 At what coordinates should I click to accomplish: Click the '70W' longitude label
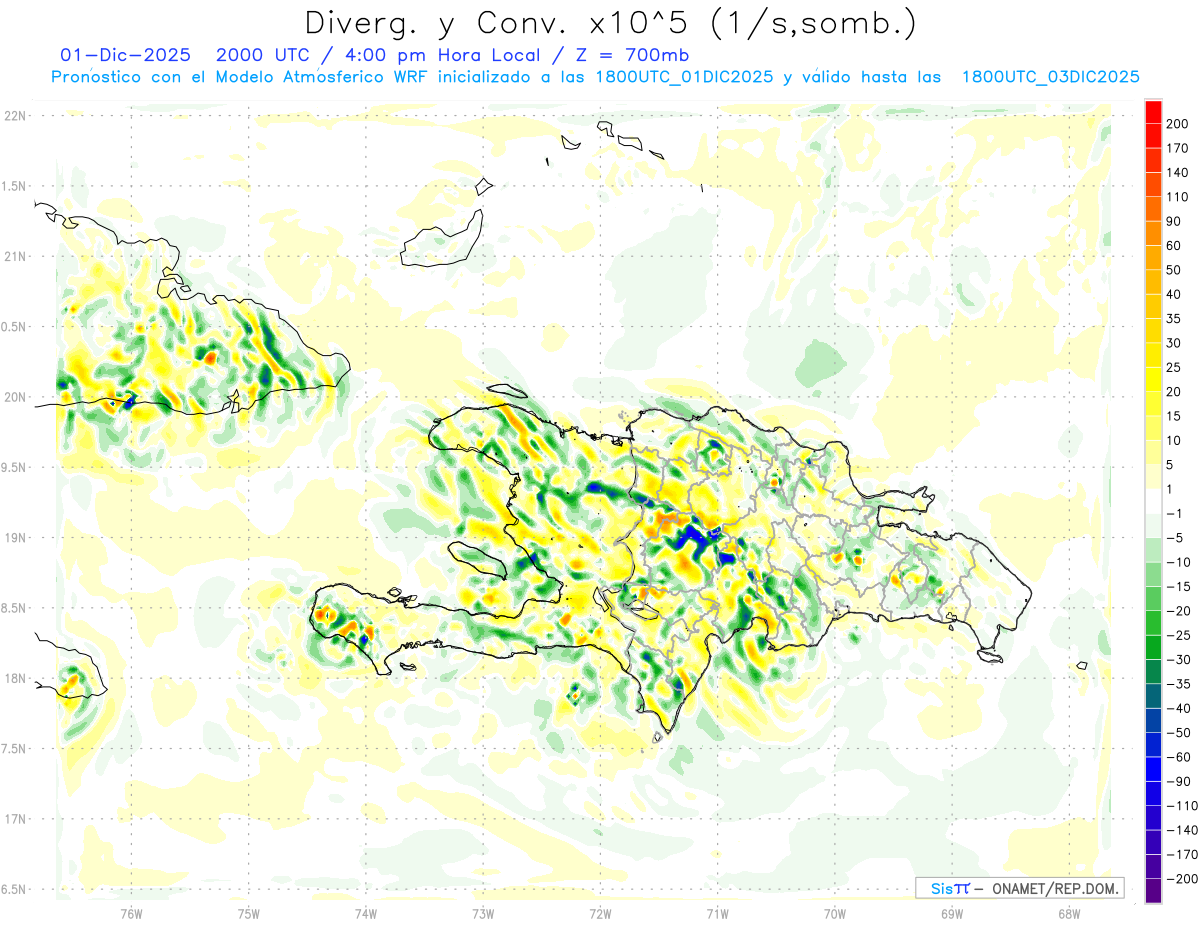(x=835, y=913)
